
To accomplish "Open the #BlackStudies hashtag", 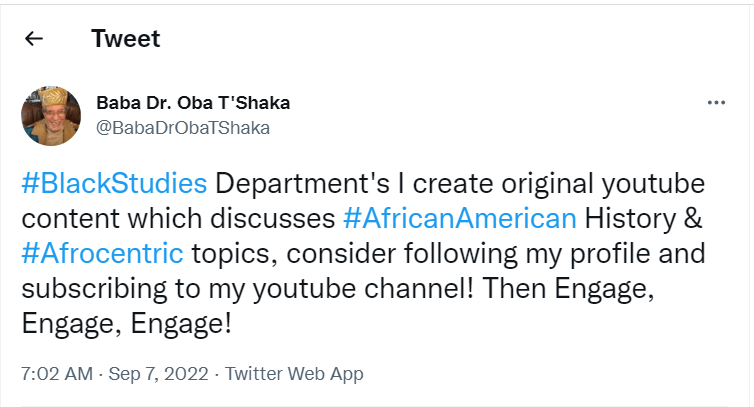I will (x=115, y=184).
